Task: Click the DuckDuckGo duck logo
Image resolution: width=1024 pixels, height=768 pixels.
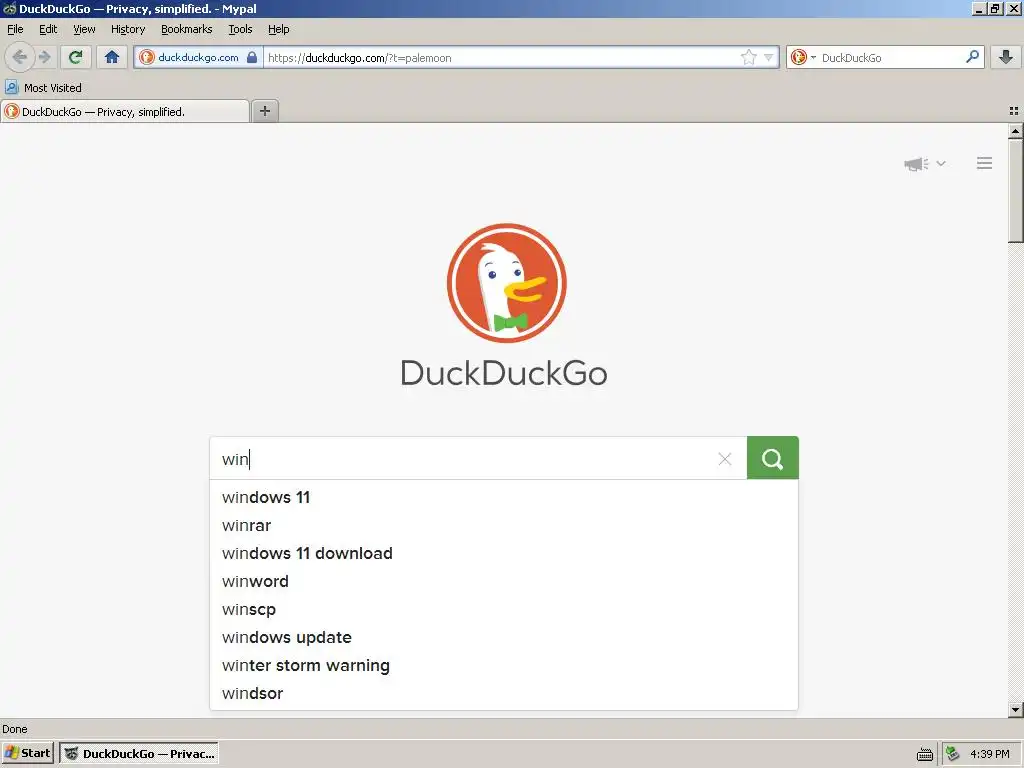Action: coord(506,283)
